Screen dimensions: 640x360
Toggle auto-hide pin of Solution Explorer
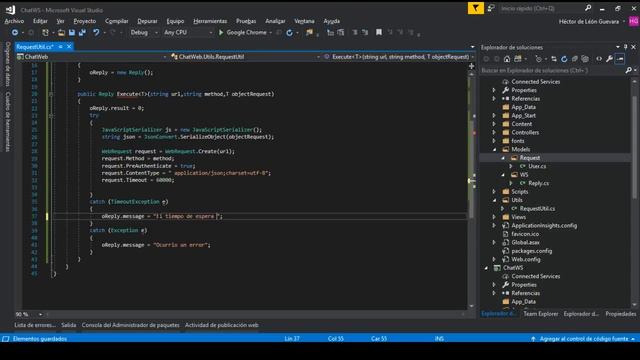click(625, 47)
